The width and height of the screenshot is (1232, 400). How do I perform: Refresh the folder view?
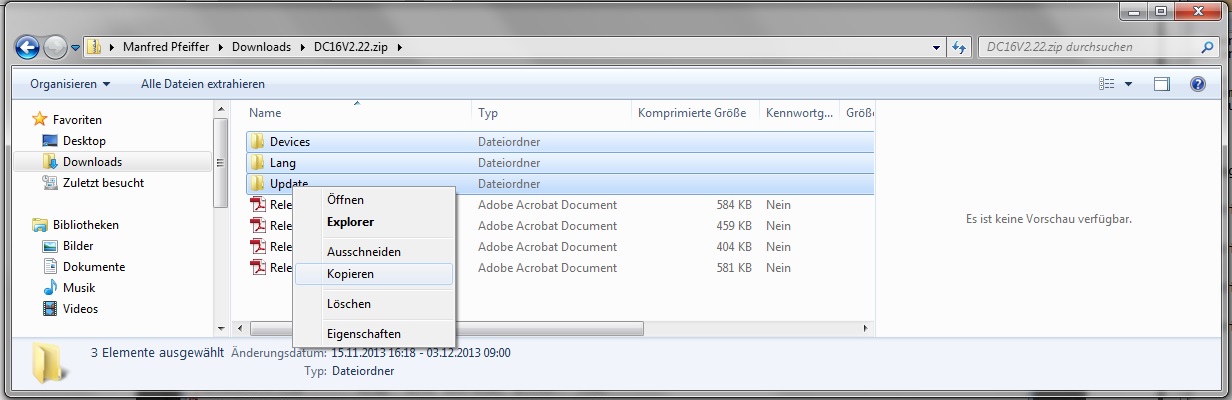click(959, 47)
